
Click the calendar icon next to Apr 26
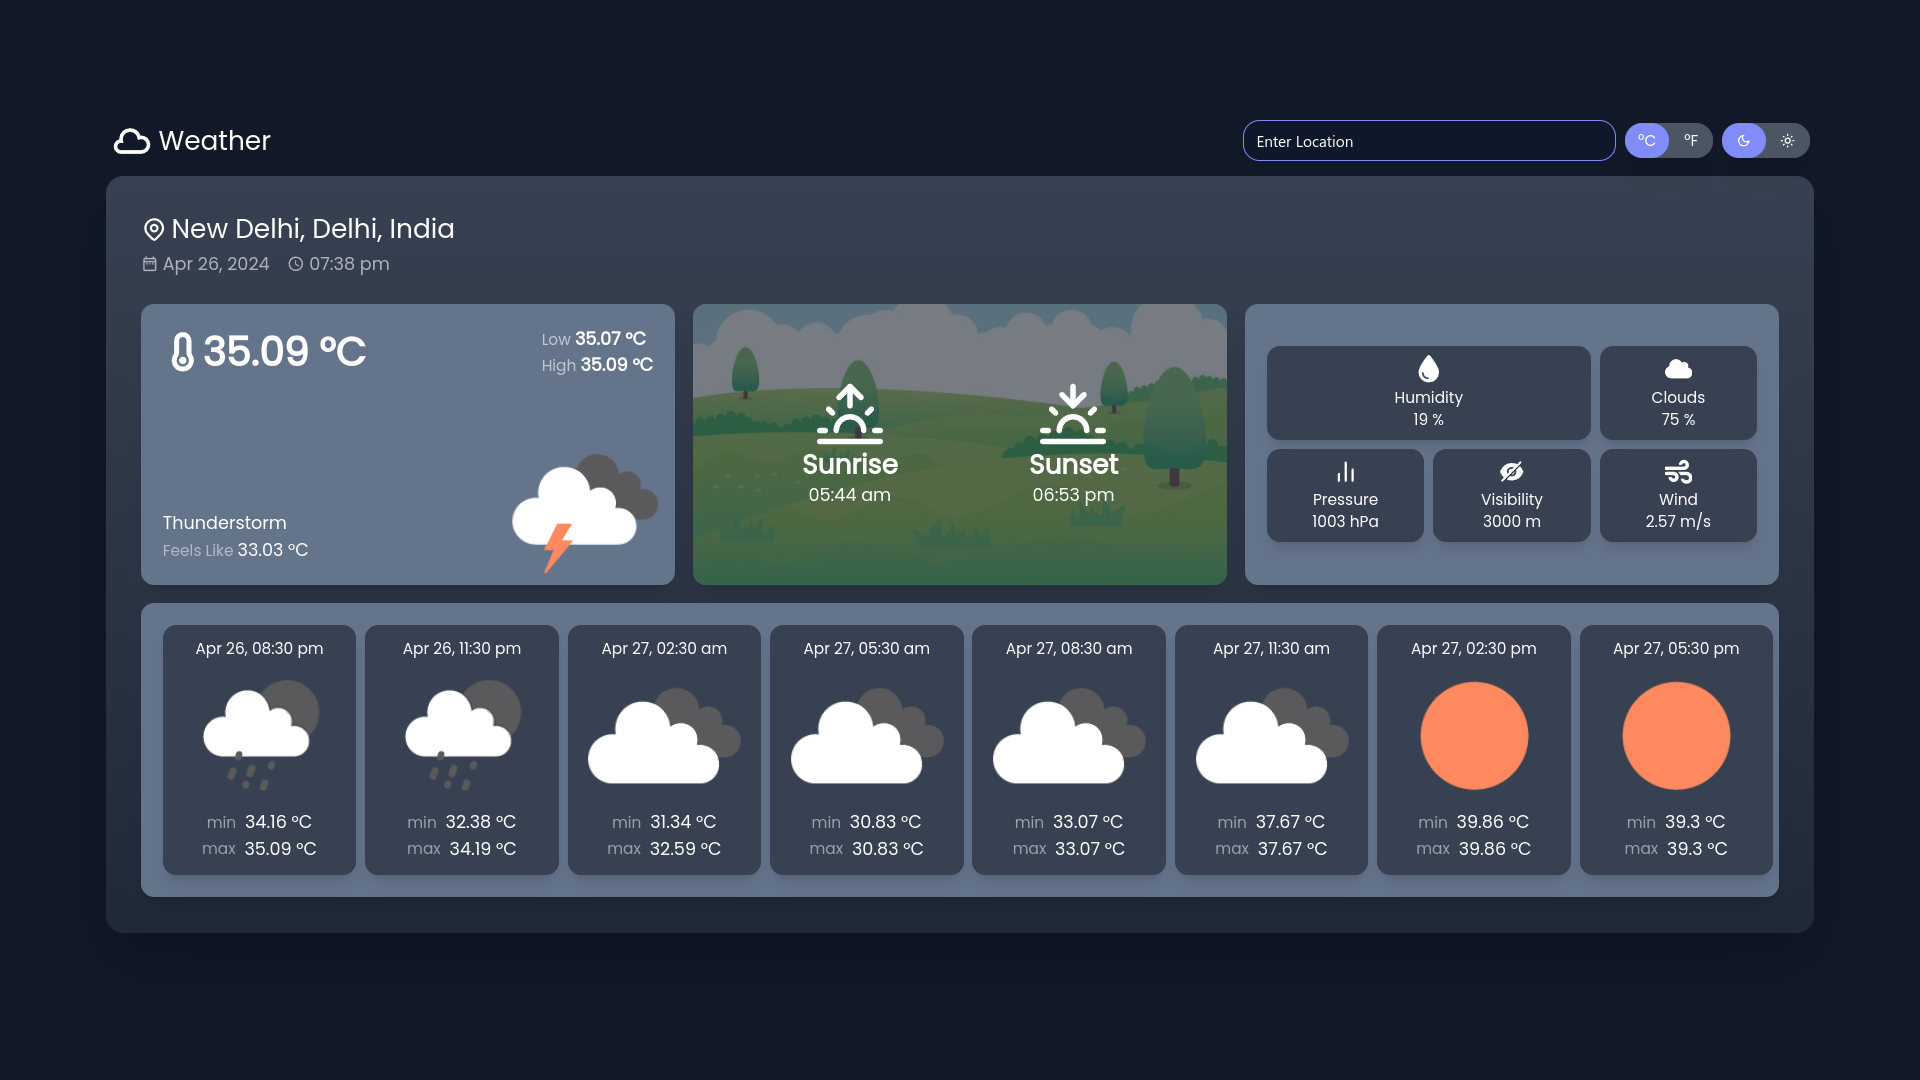[150, 264]
